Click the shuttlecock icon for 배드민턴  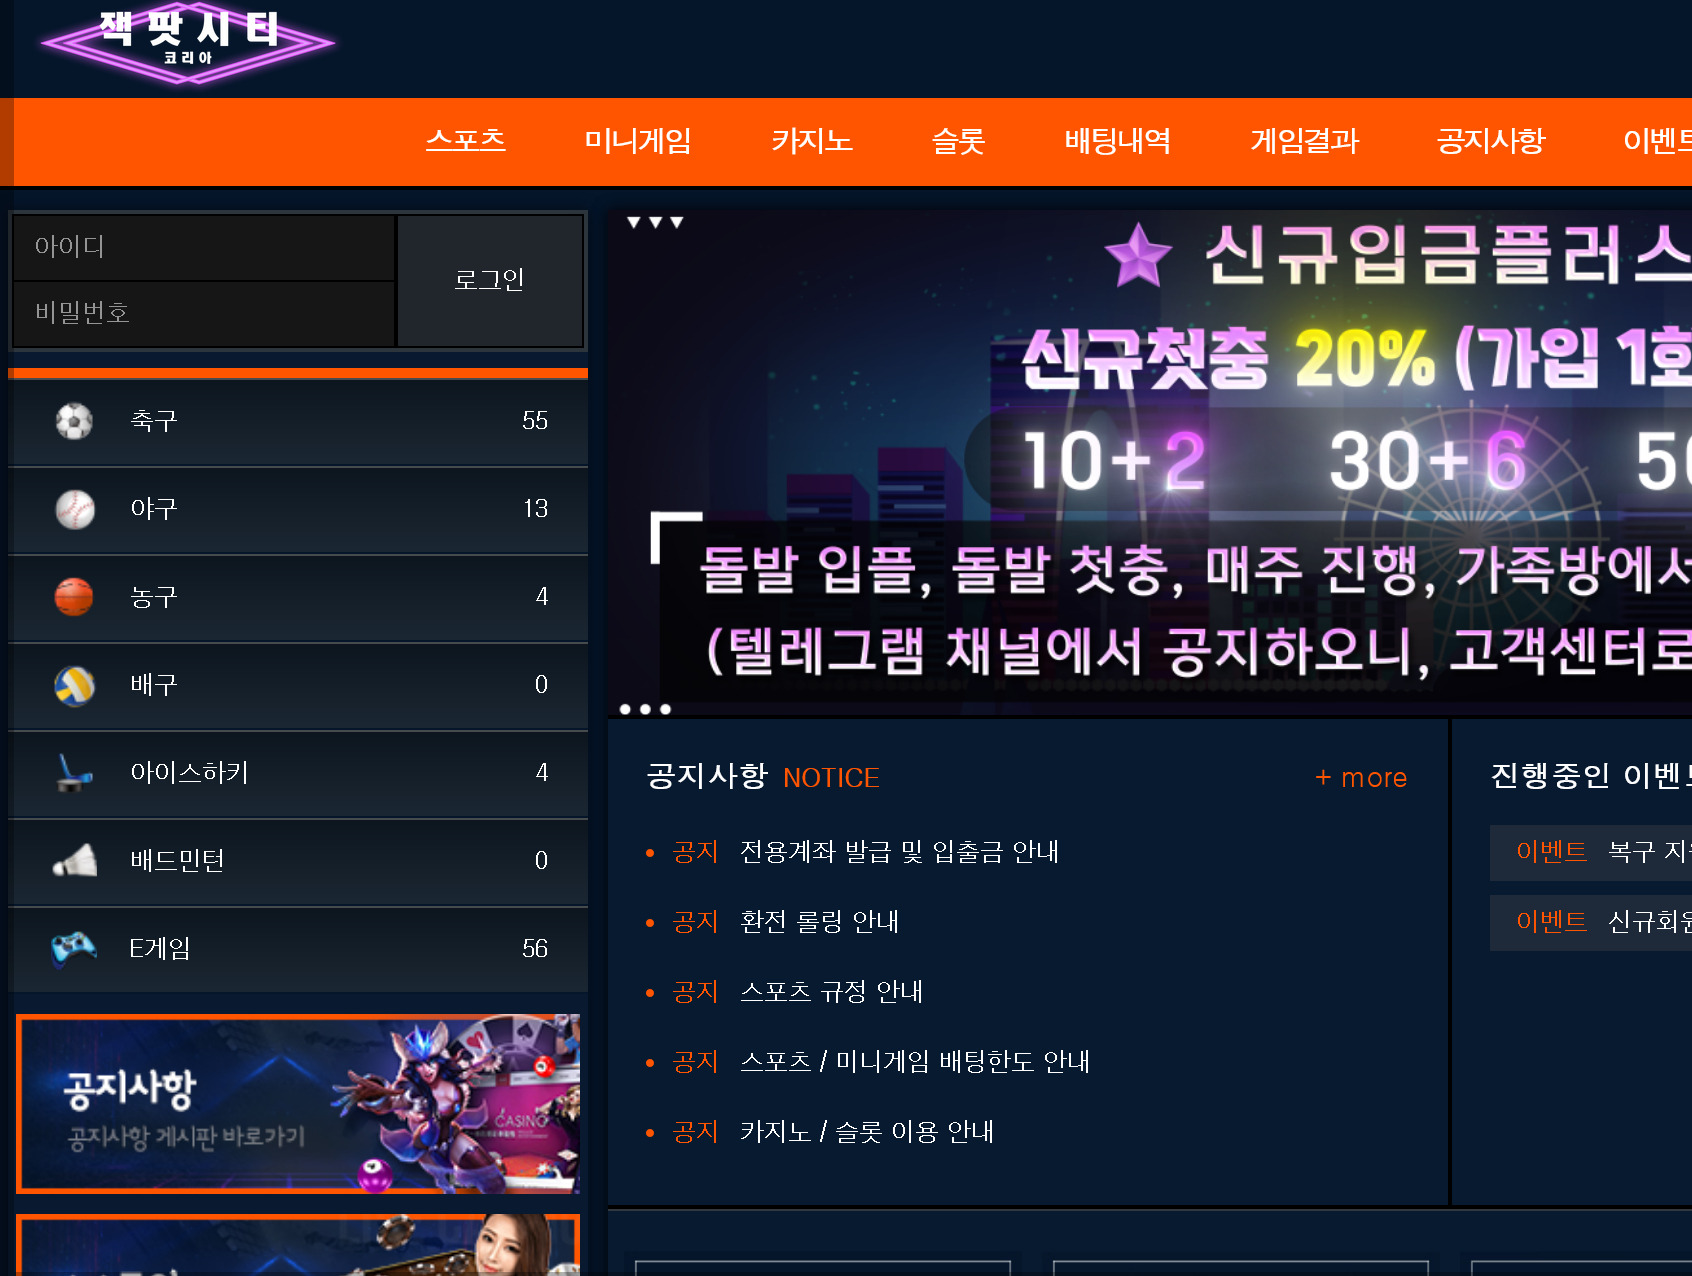click(75, 860)
